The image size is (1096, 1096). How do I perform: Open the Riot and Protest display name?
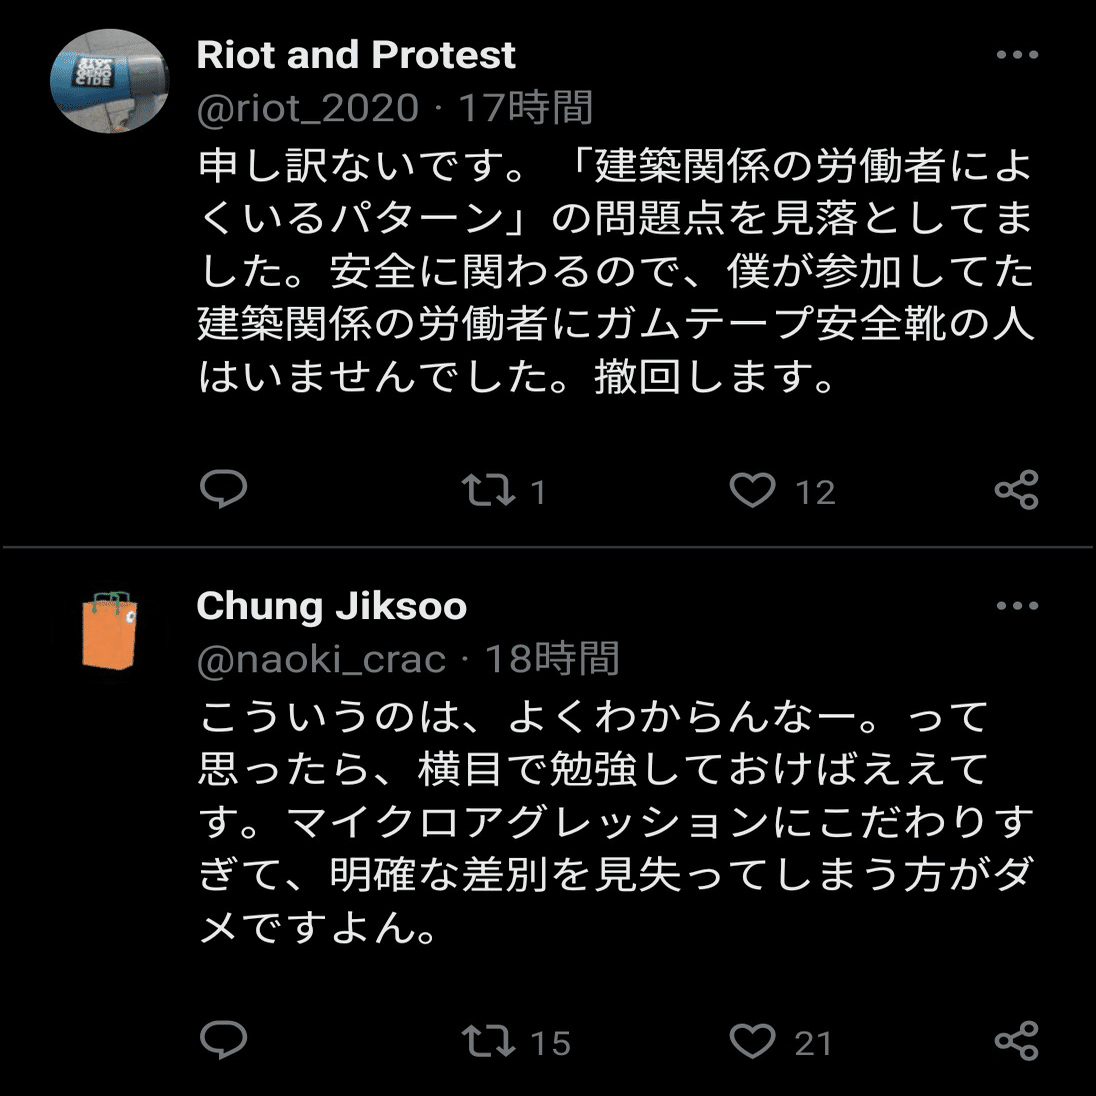click(x=356, y=55)
